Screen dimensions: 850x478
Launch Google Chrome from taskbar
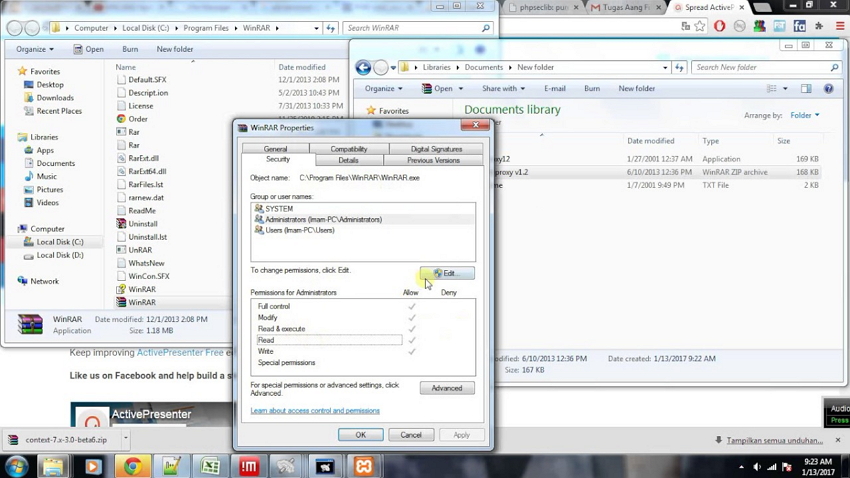pyautogui.click(x=132, y=466)
